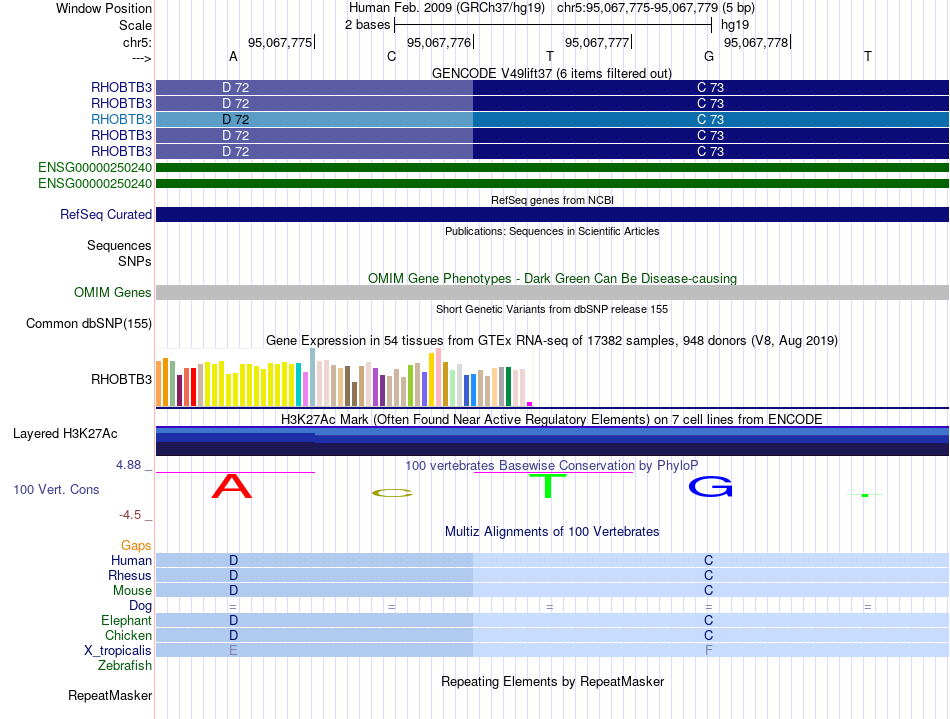Click the Mouse alignment row label

point(132,591)
